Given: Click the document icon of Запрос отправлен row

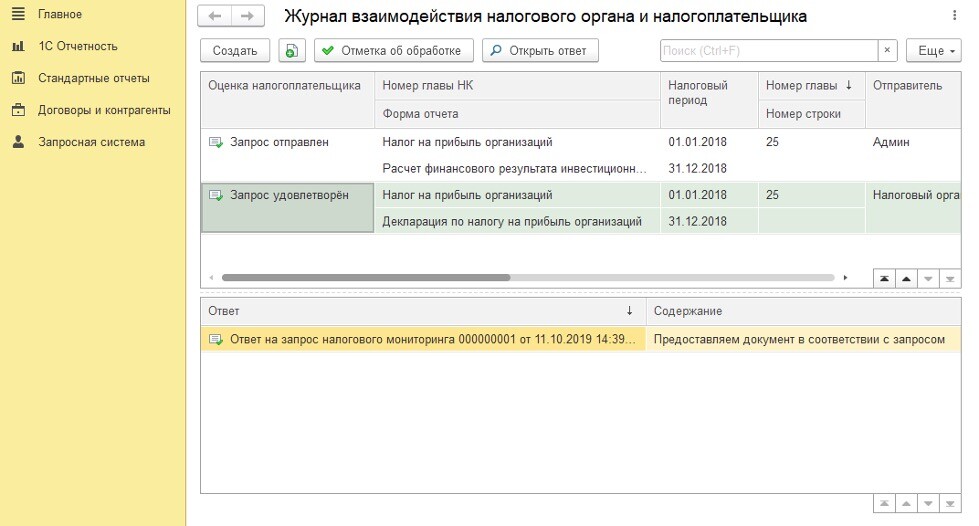Looking at the screenshot, I should (216, 143).
